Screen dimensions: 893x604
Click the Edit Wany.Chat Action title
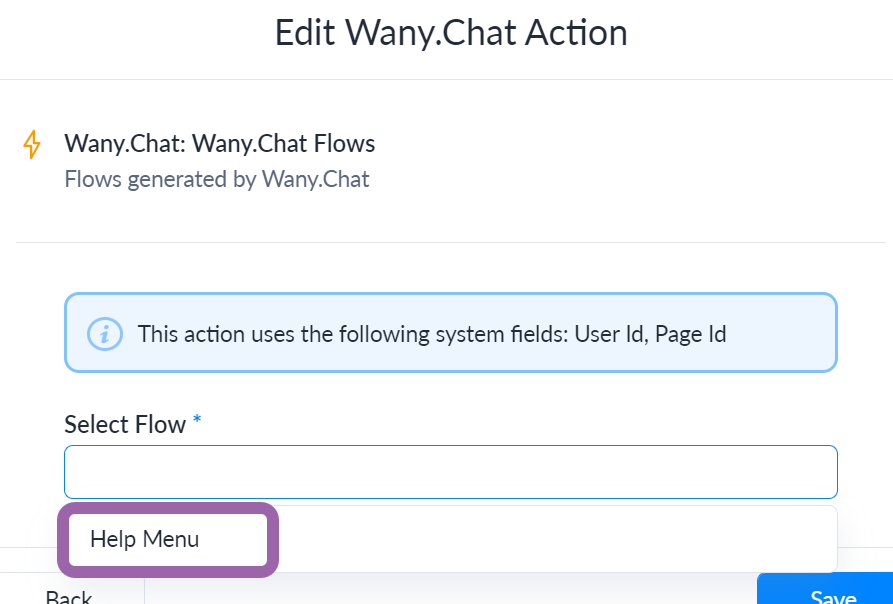[x=451, y=33]
